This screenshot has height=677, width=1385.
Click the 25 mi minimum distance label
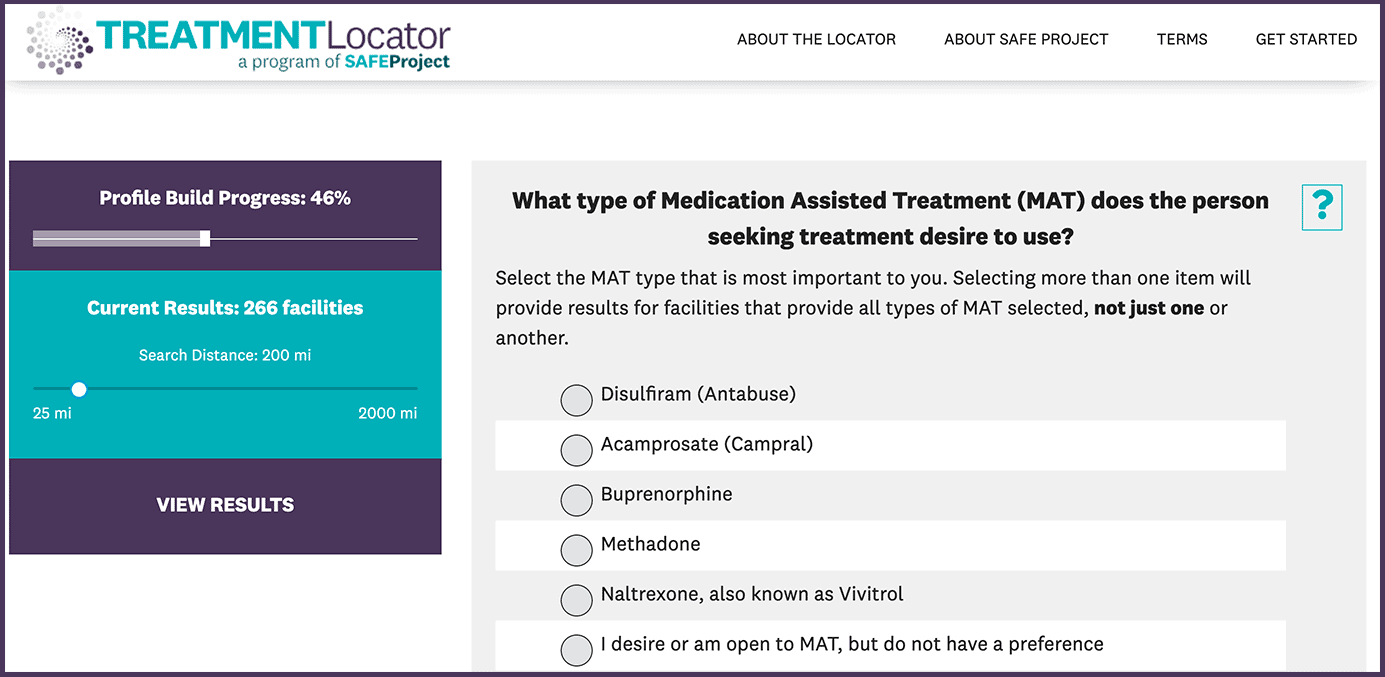coord(52,414)
